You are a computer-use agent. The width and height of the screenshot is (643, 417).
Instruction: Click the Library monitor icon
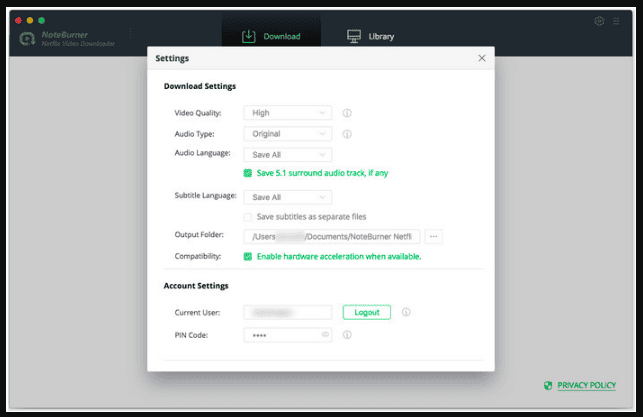pyautogui.click(x=354, y=36)
